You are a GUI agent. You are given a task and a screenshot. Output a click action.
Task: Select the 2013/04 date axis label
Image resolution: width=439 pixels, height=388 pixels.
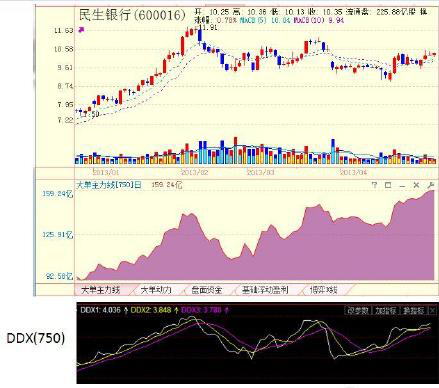click(x=353, y=172)
